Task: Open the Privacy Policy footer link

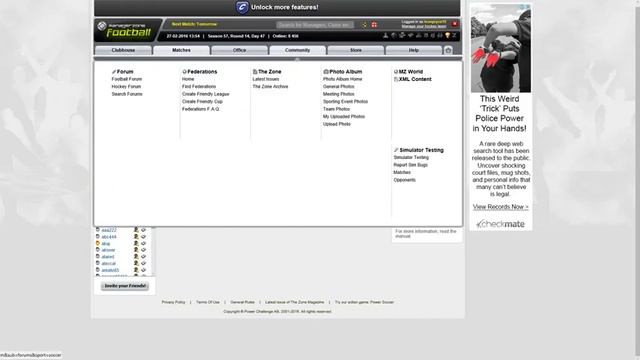Action: point(173,302)
